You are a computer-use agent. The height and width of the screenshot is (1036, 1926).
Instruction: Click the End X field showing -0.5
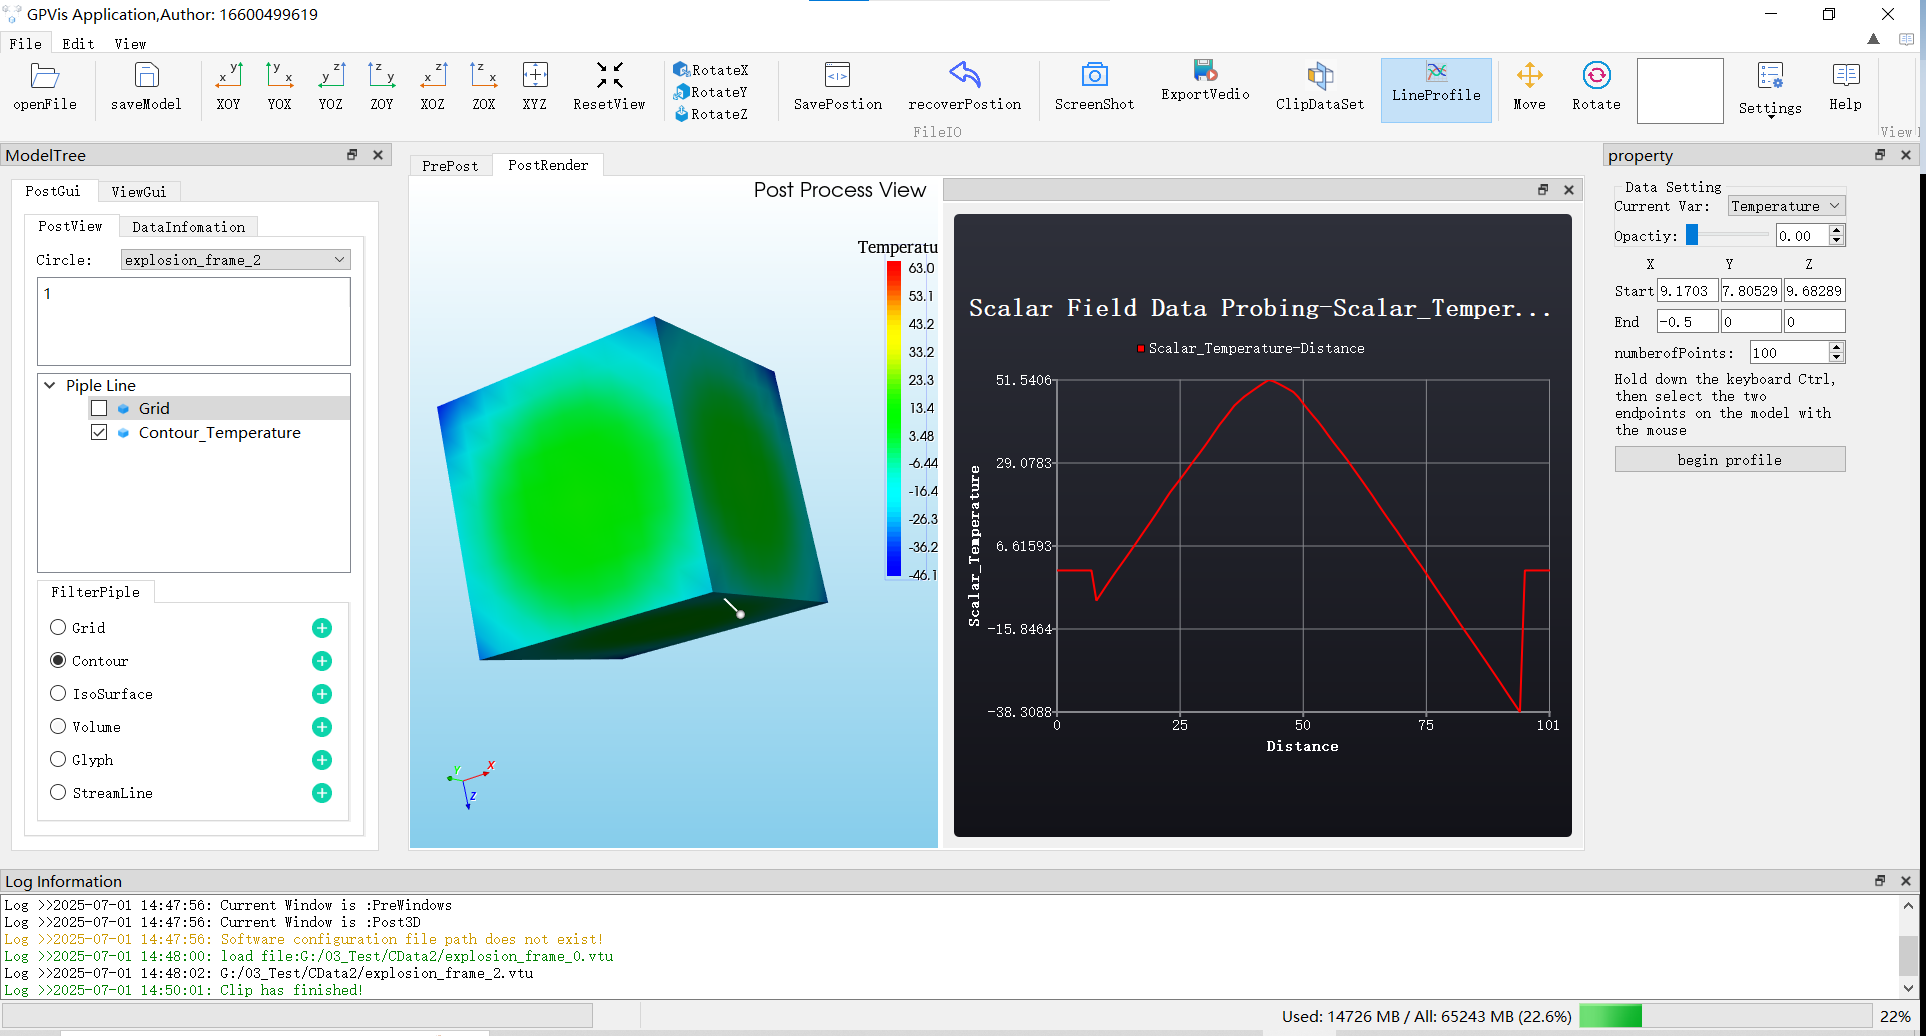(1687, 322)
